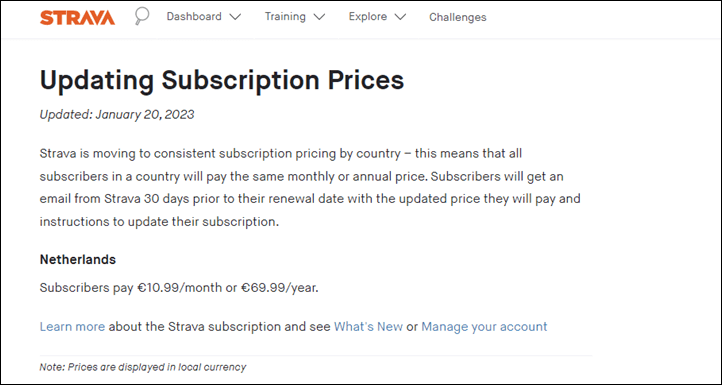Click the Strava logo
722x385 pixels.
point(77,17)
